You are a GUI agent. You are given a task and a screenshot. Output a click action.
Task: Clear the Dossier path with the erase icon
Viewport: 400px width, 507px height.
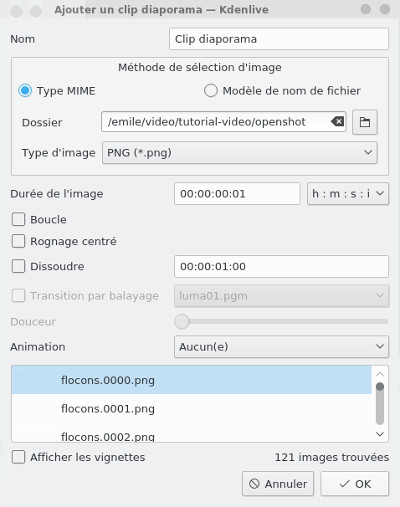click(x=337, y=122)
